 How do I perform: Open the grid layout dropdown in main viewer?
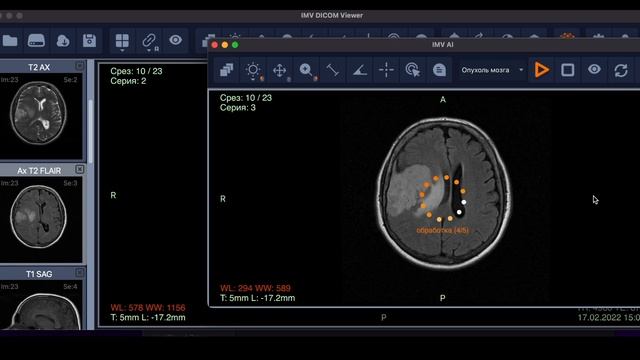(122, 42)
